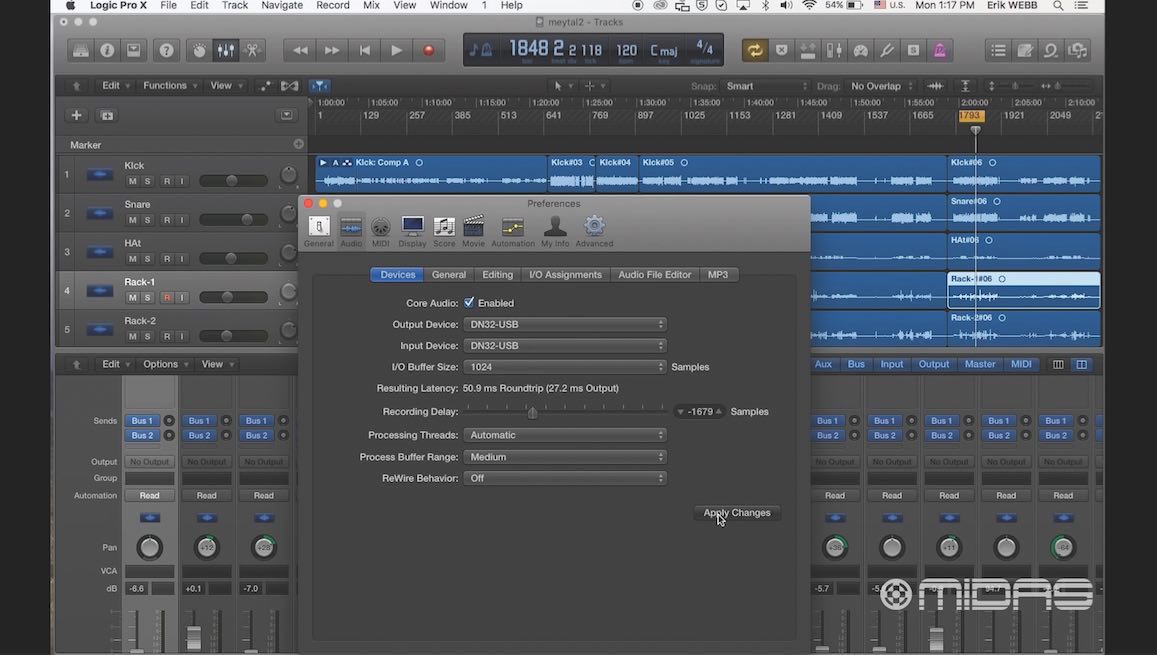Toggle the Smart Controls dial button

(199, 50)
